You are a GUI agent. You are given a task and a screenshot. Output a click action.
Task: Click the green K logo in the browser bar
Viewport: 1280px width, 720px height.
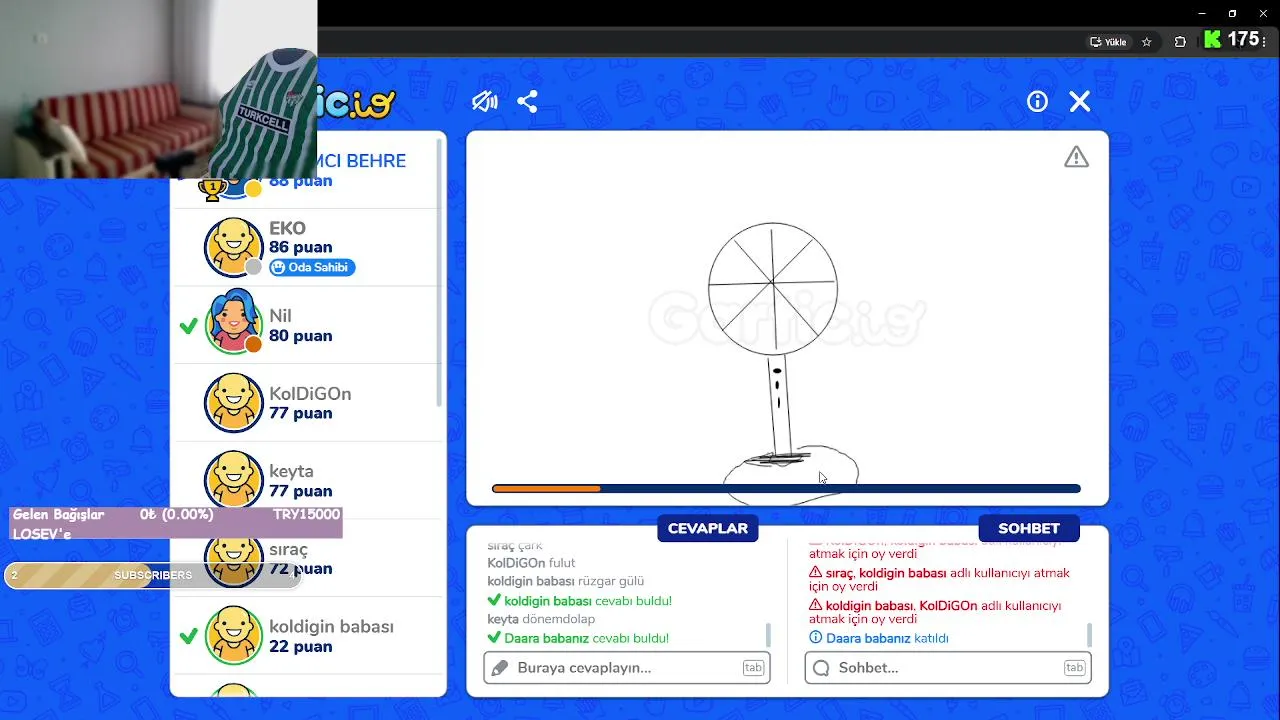click(x=1213, y=40)
